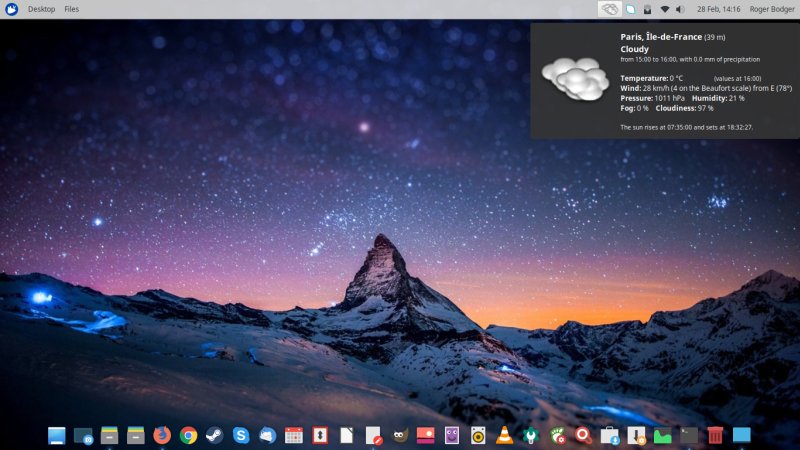Open the Solus main menu button
The image size is (800, 450).
pyautogui.click(x=11, y=9)
